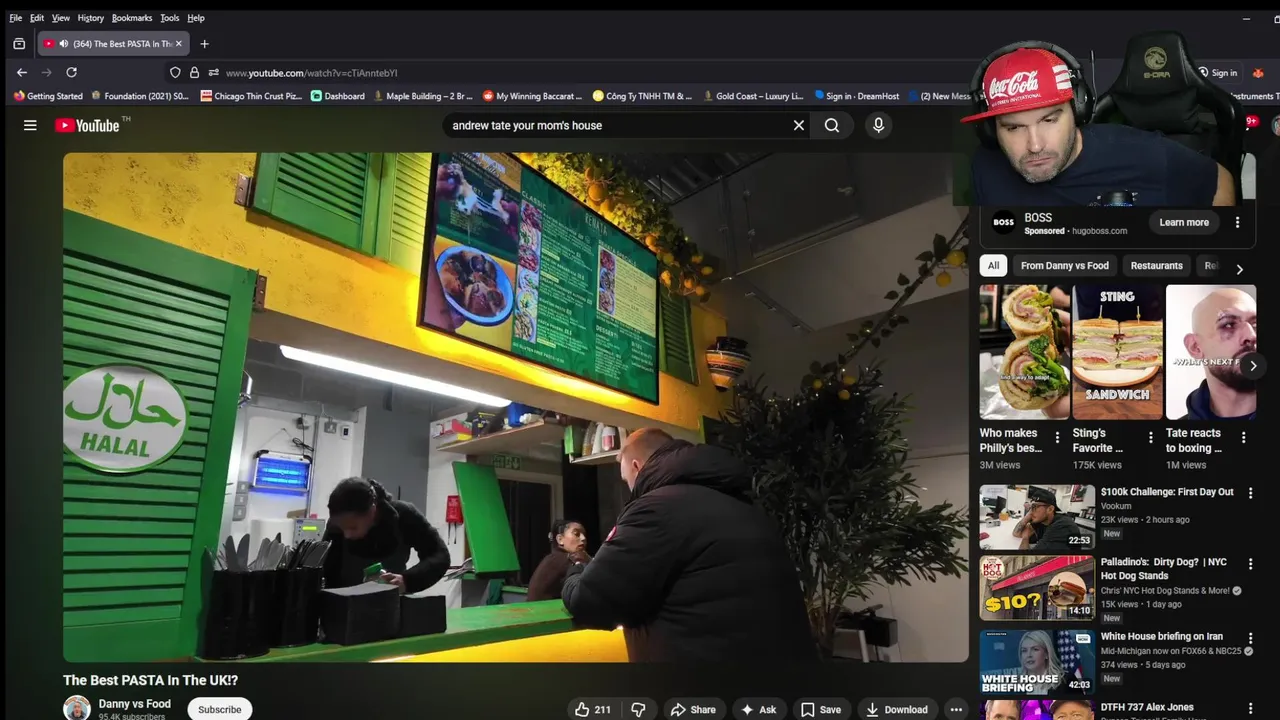The image size is (1280, 720).
Task: Open the 'Tate reacts to boxing' short thumbnail
Action: pos(1210,351)
